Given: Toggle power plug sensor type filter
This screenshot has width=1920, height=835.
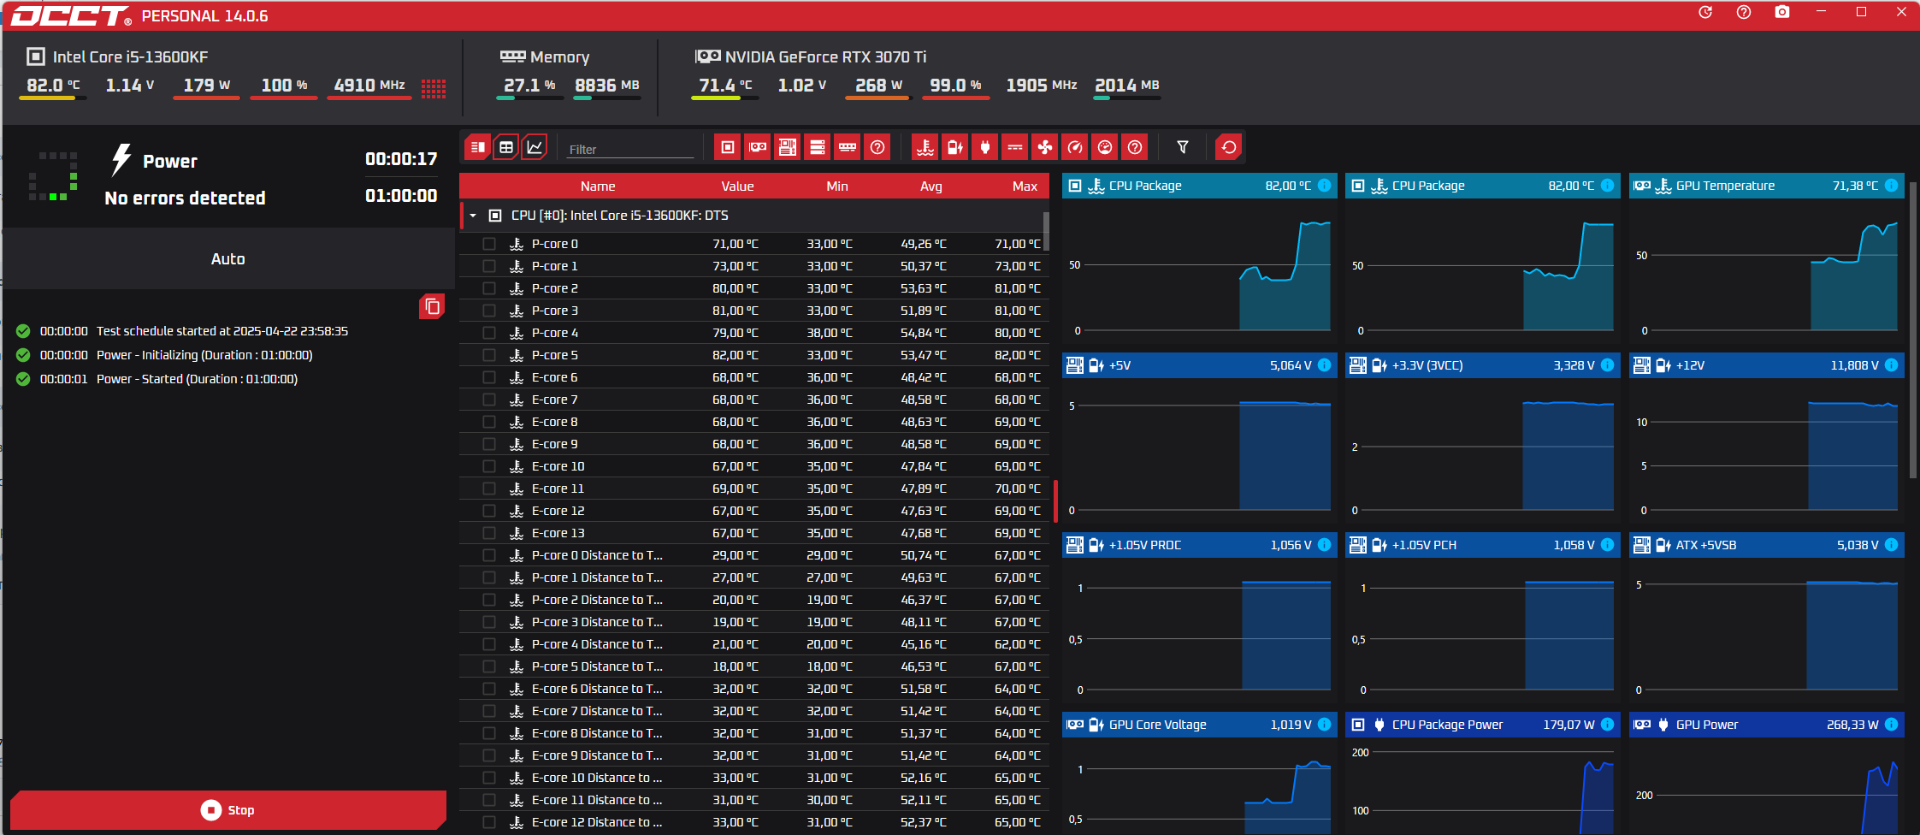Looking at the screenshot, I should [985, 148].
